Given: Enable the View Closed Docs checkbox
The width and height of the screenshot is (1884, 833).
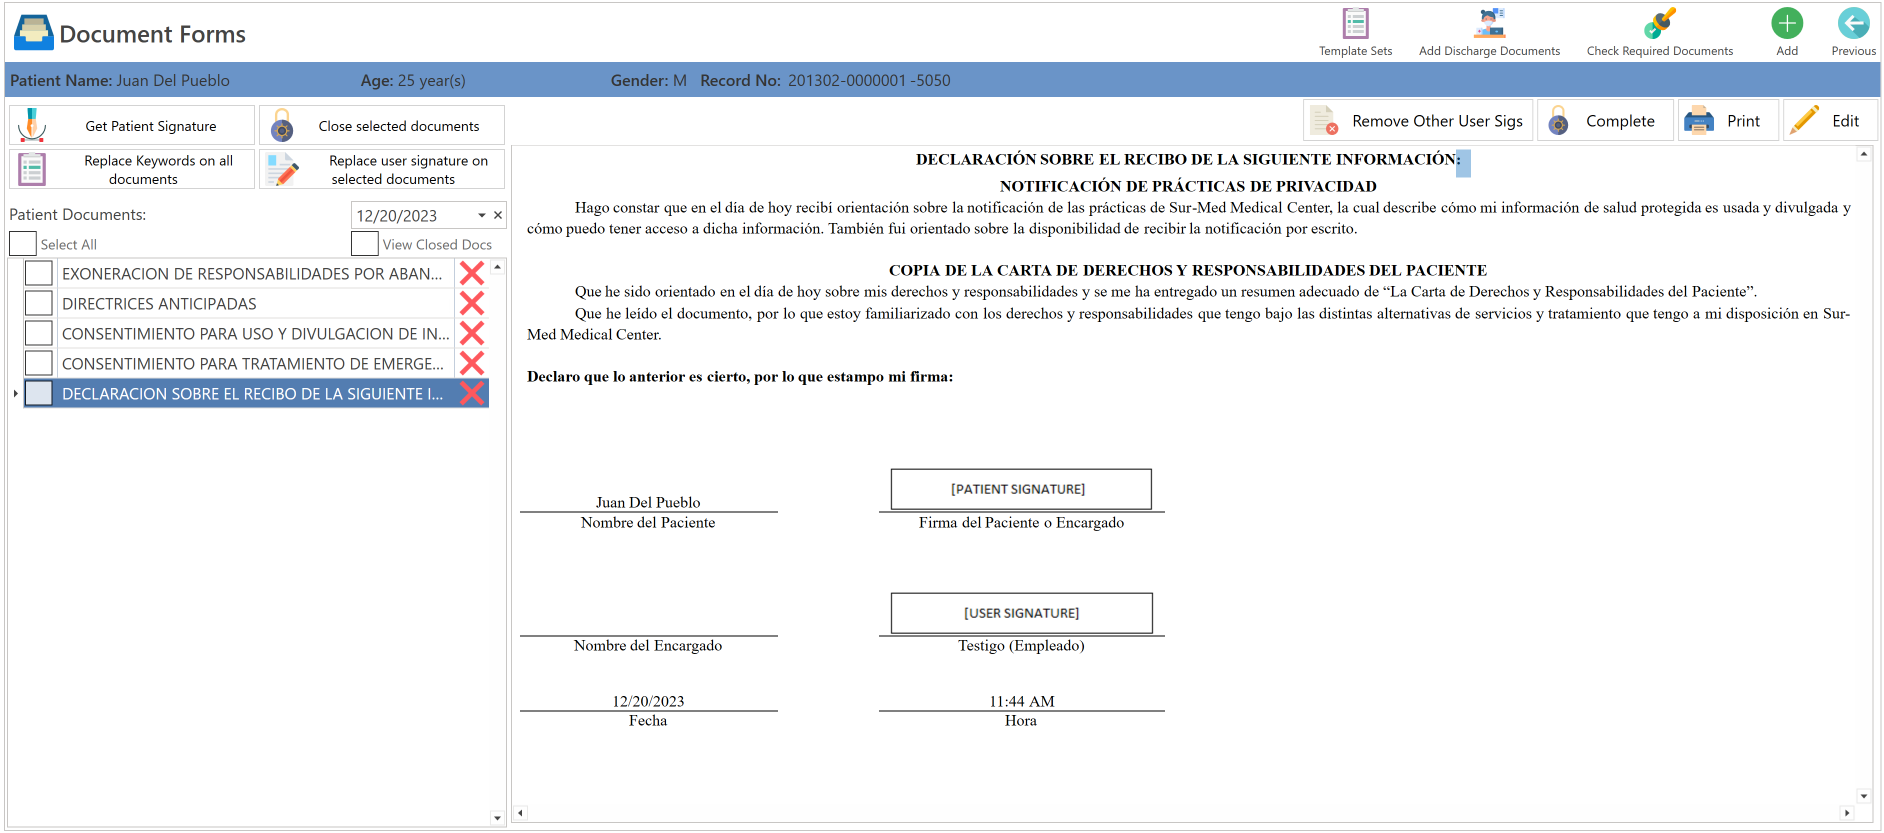Looking at the screenshot, I should pyautogui.click(x=365, y=243).
